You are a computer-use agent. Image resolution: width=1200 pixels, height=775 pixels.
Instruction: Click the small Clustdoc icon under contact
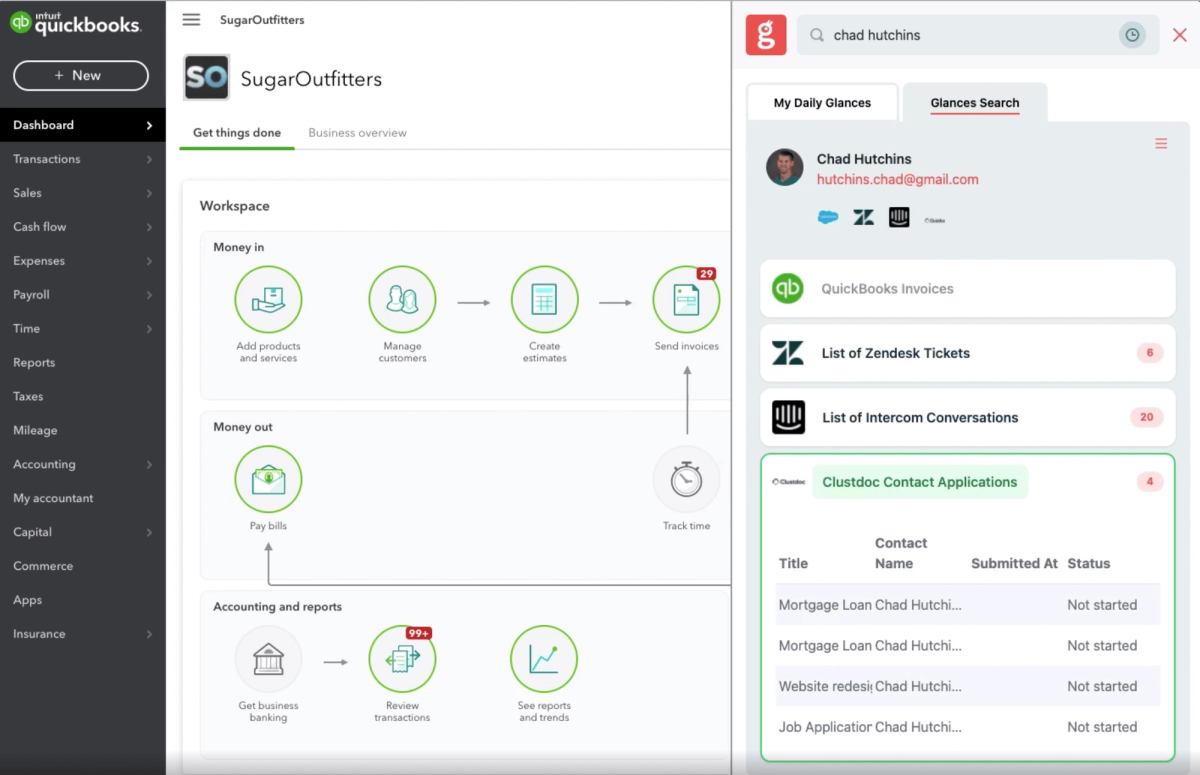[935, 220]
